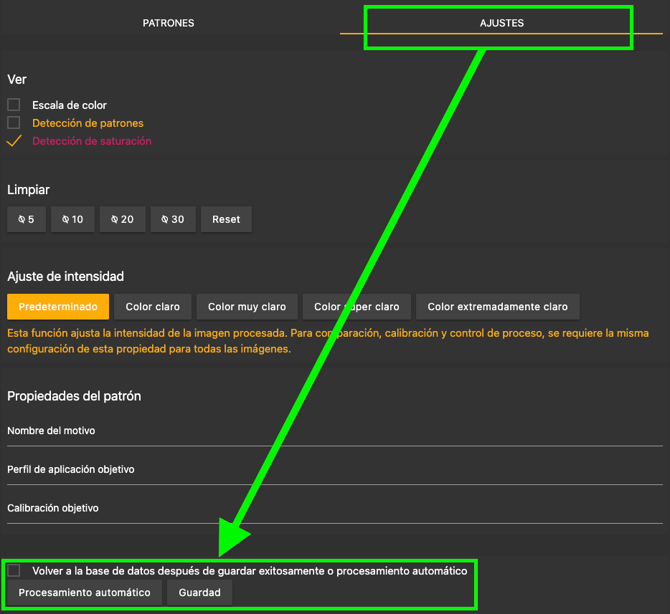Select Color super claro intensity
Screen dimensions: 670x614
pyautogui.click(x=357, y=306)
